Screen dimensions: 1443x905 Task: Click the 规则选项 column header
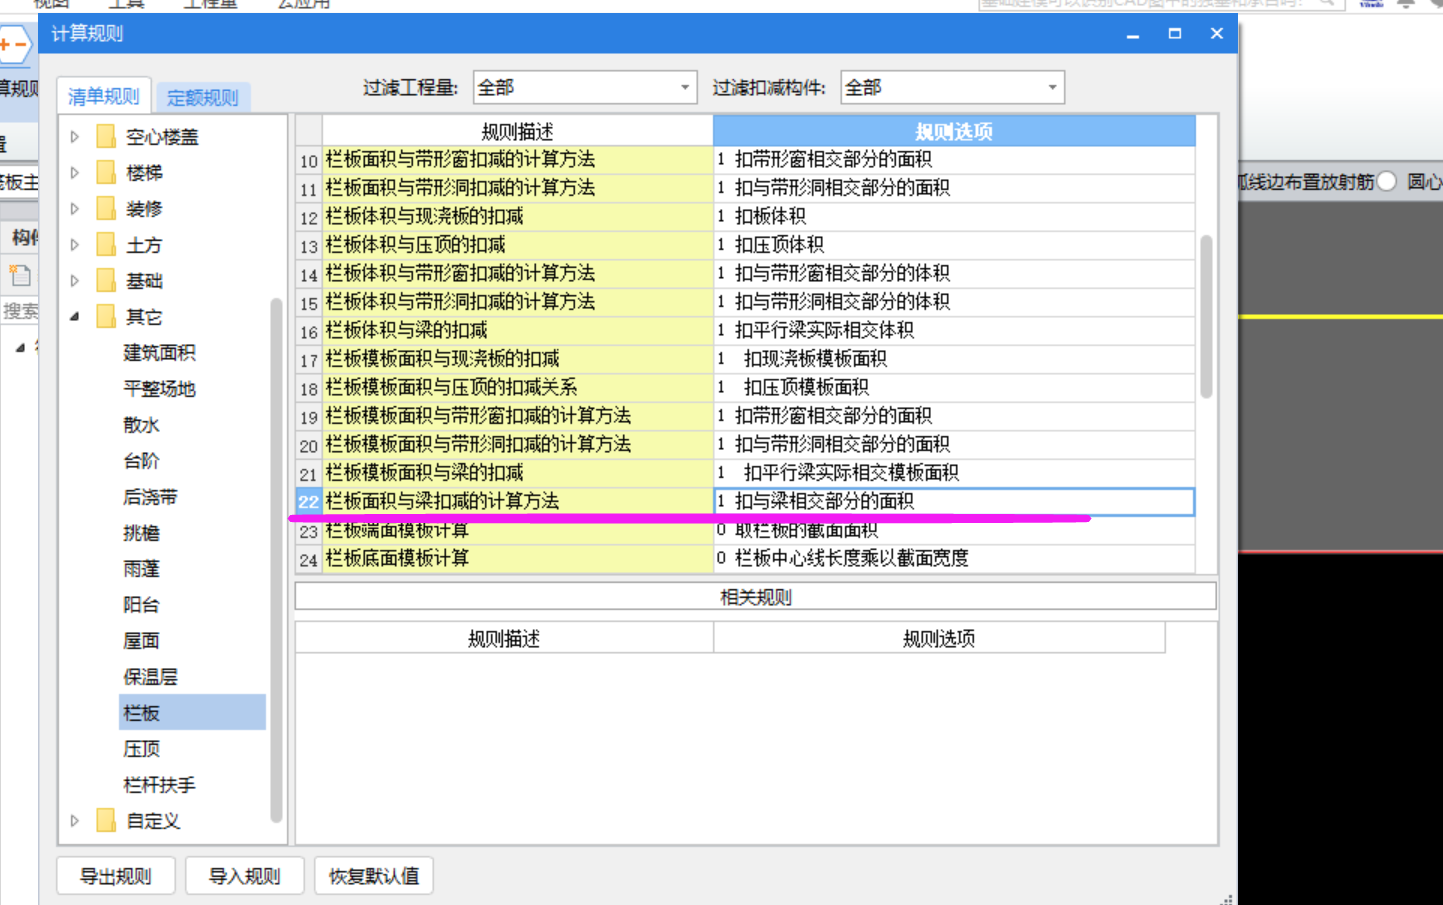pyautogui.click(x=954, y=131)
